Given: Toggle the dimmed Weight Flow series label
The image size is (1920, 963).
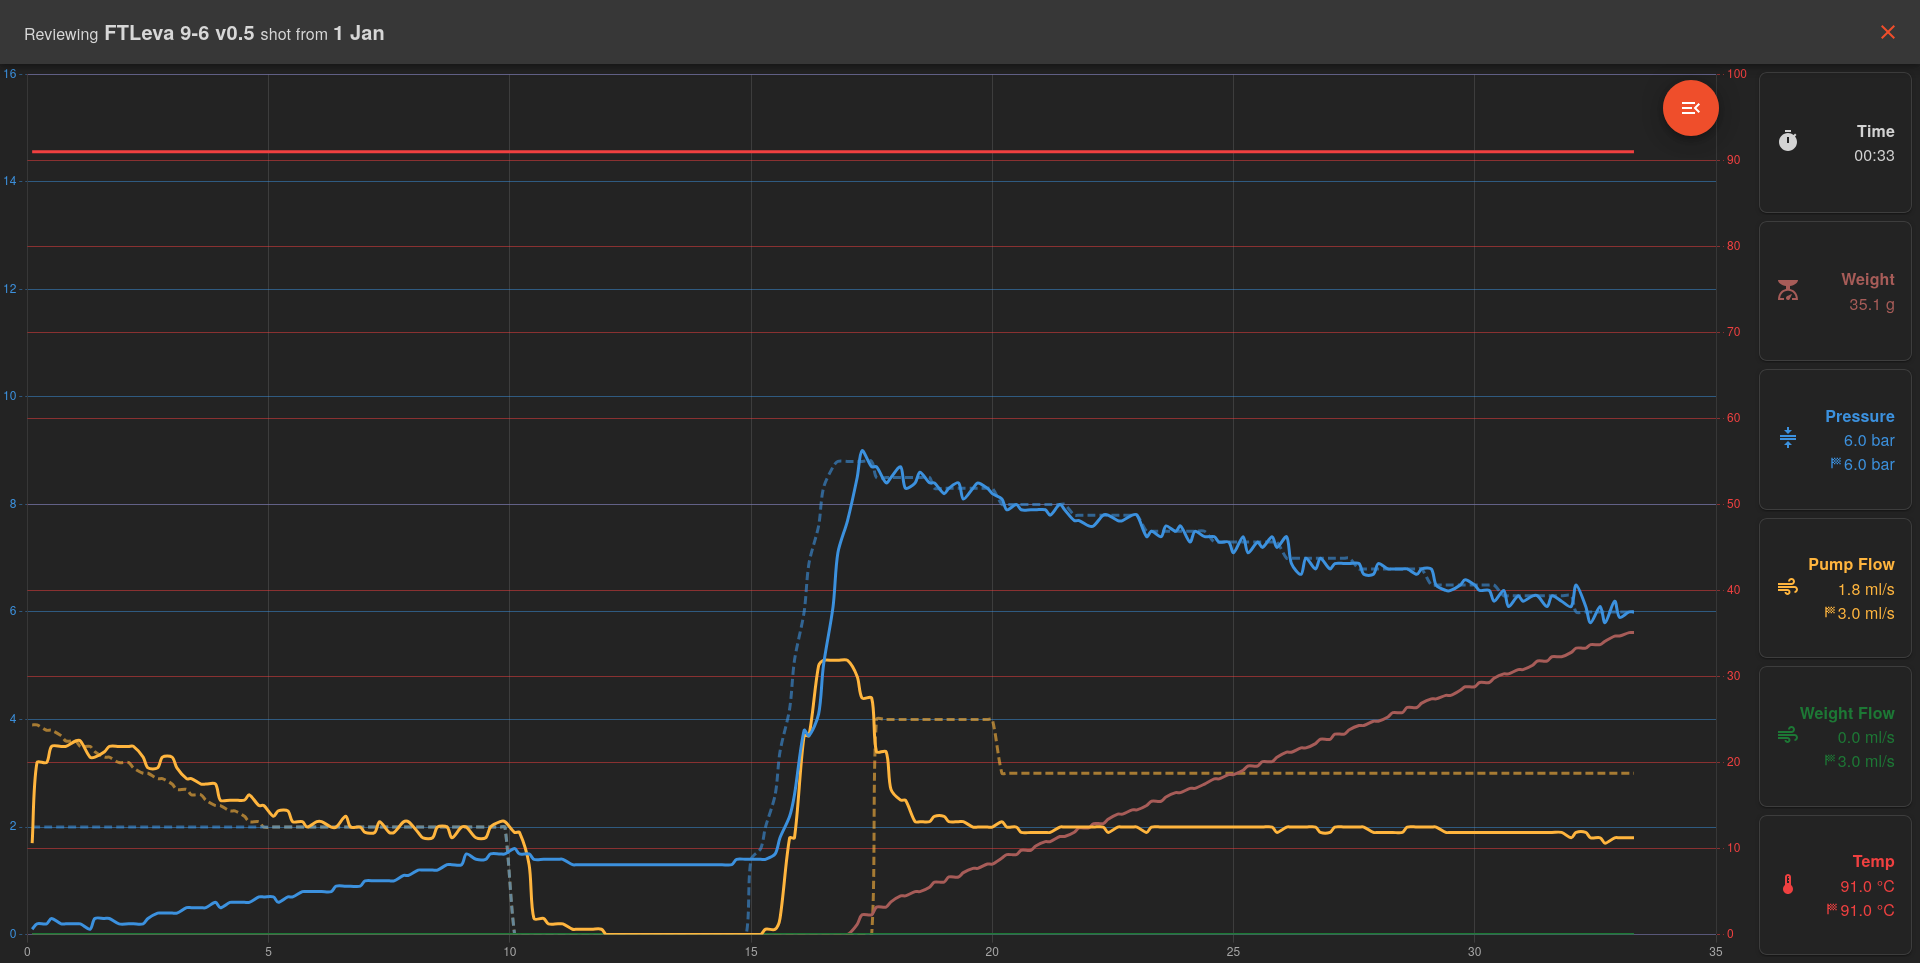Looking at the screenshot, I should (x=1846, y=713).
